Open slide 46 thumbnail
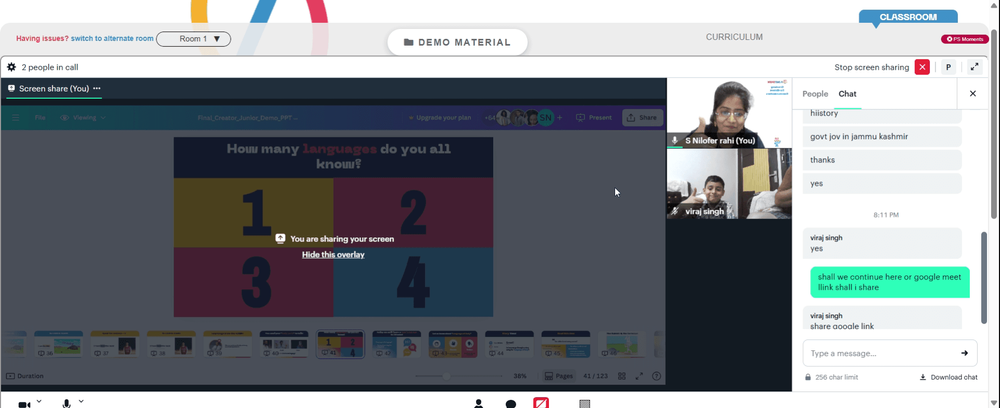 pyautogui.click(x=622, y=344)
